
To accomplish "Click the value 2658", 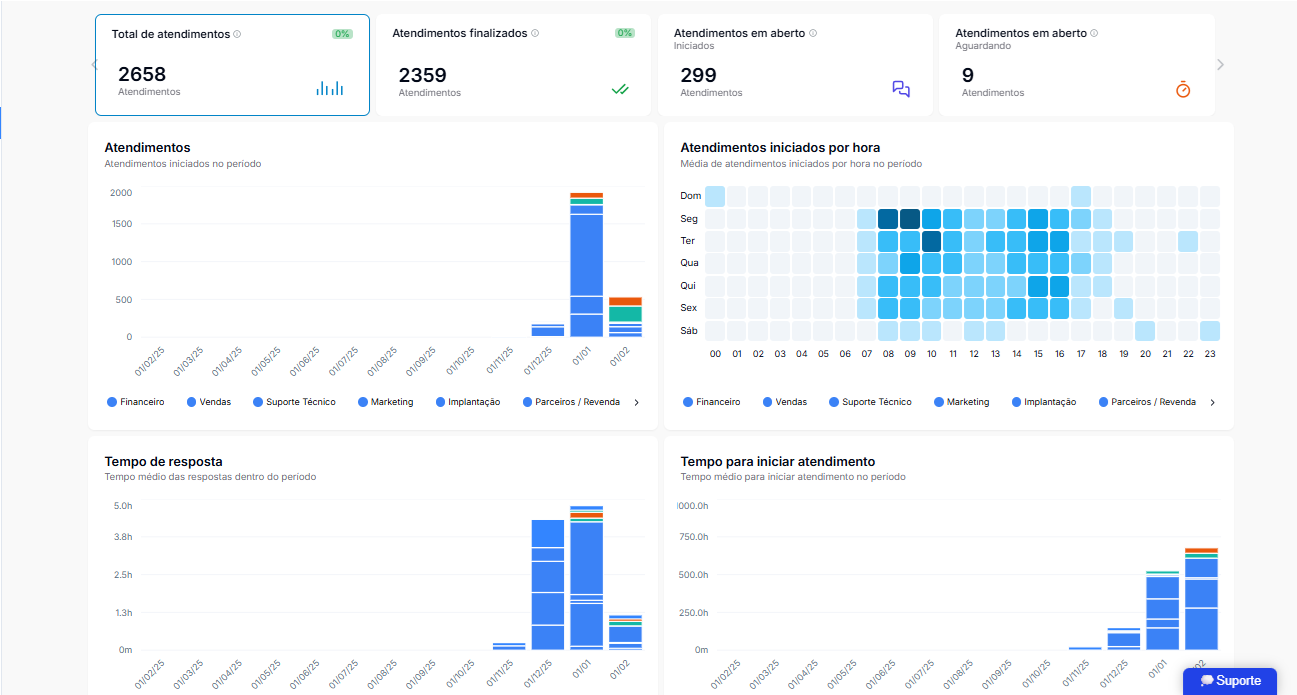I will pos(142,74).
